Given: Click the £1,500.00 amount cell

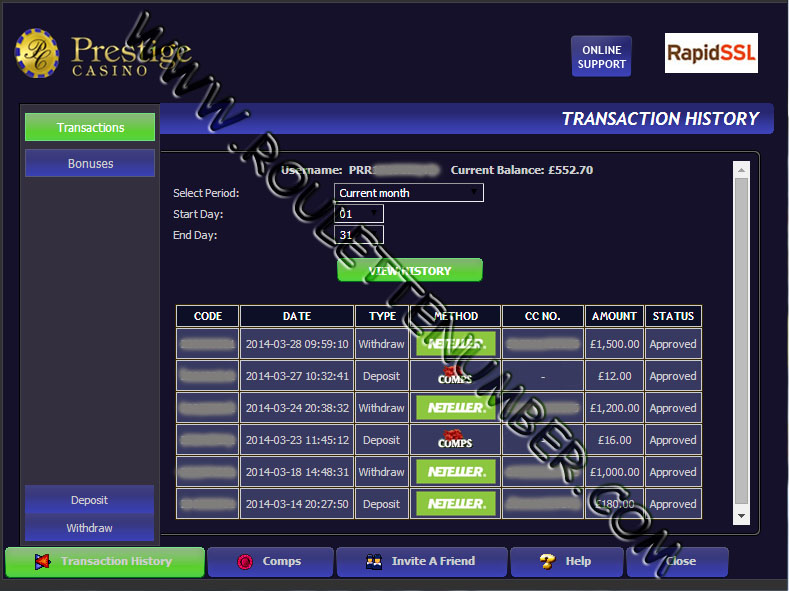Looking at the screenshot, I should pyautogui.click(x=614, y=344).
